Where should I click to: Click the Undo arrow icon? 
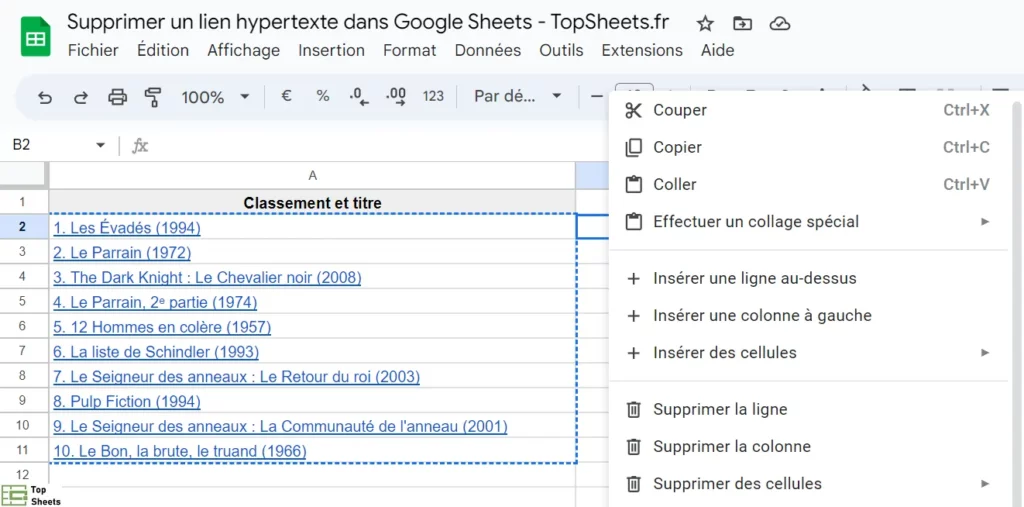tap(44, 97)
